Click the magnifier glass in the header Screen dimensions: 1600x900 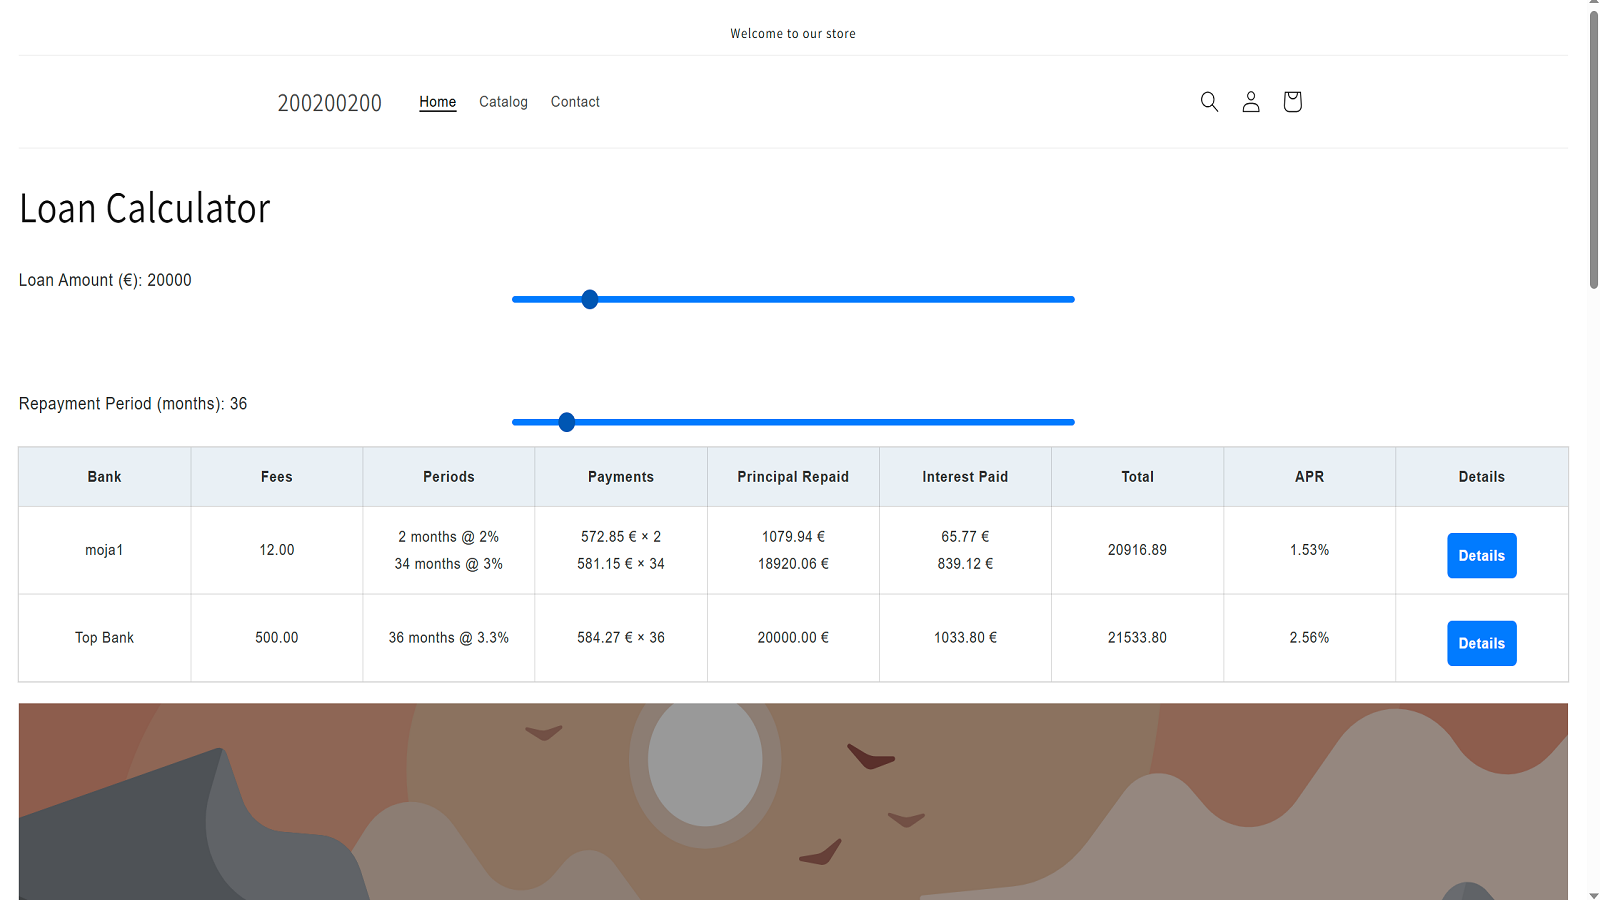[1209, 101]
